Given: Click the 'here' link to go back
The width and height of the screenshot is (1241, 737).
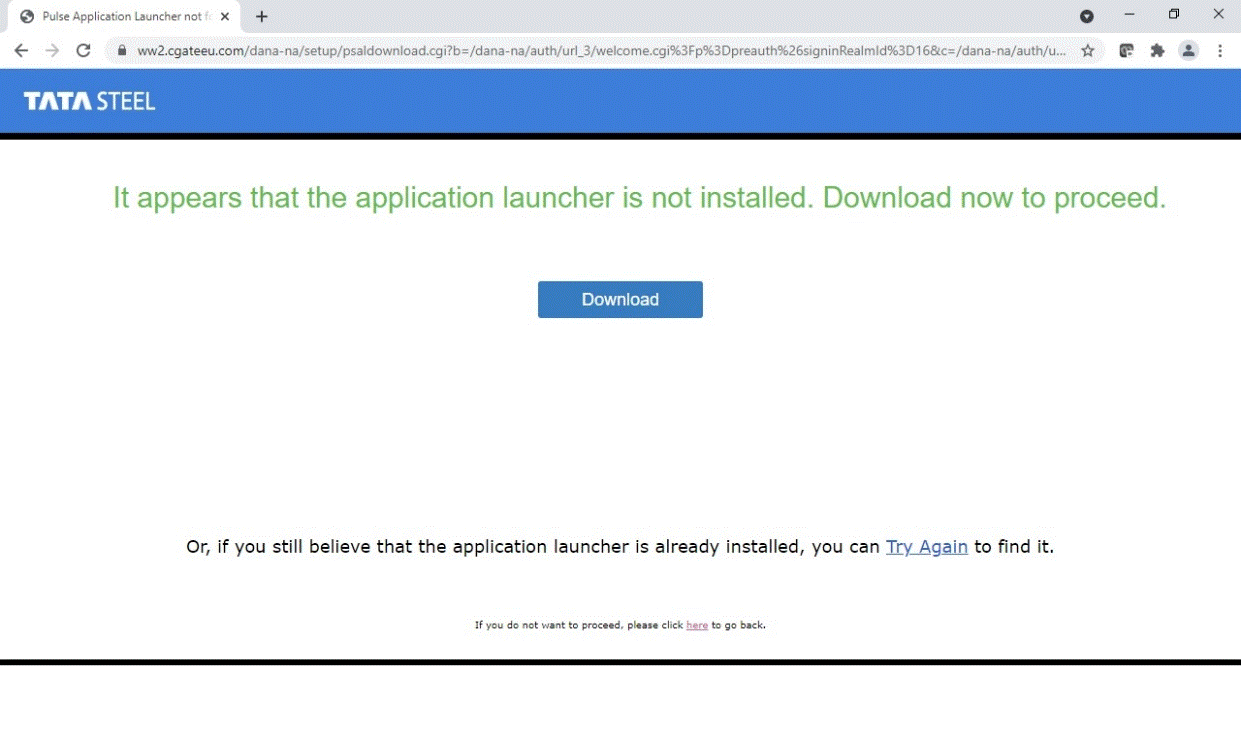Looking at the screenshot, I should point(697,625).
